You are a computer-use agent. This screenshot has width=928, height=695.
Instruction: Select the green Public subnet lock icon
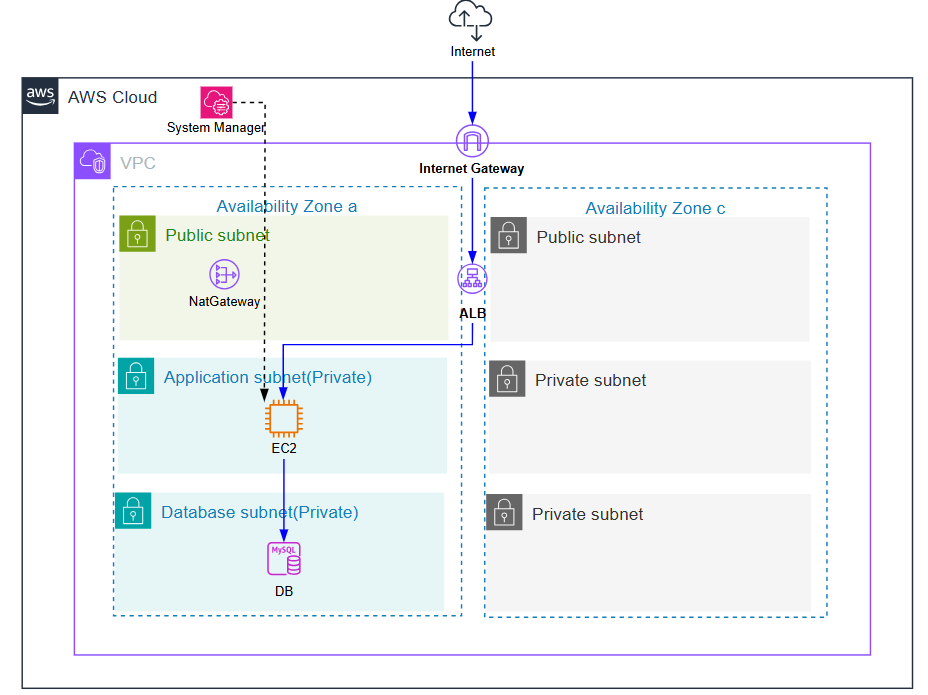tap(137, 234)
